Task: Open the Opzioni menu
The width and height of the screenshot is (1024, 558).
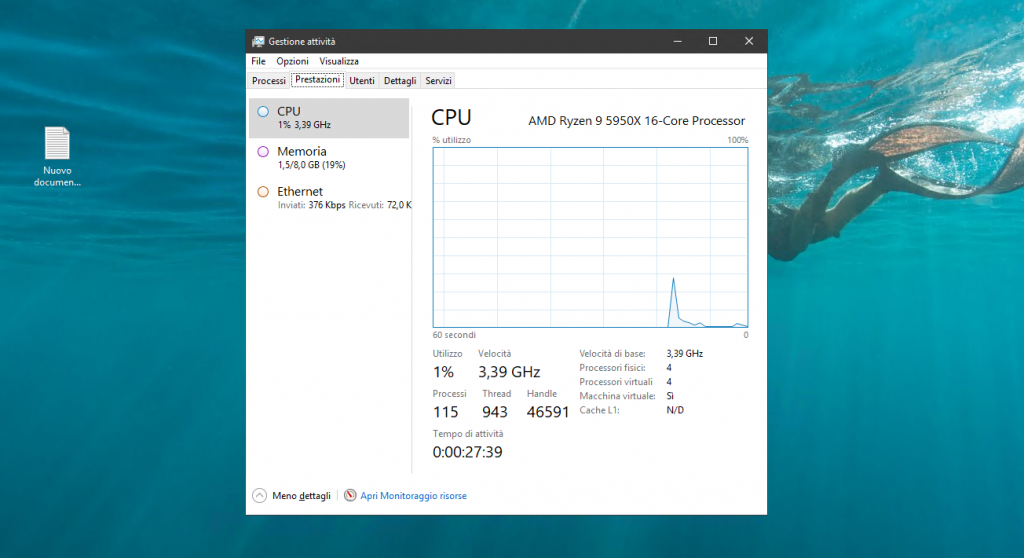Action: (293, 61)
